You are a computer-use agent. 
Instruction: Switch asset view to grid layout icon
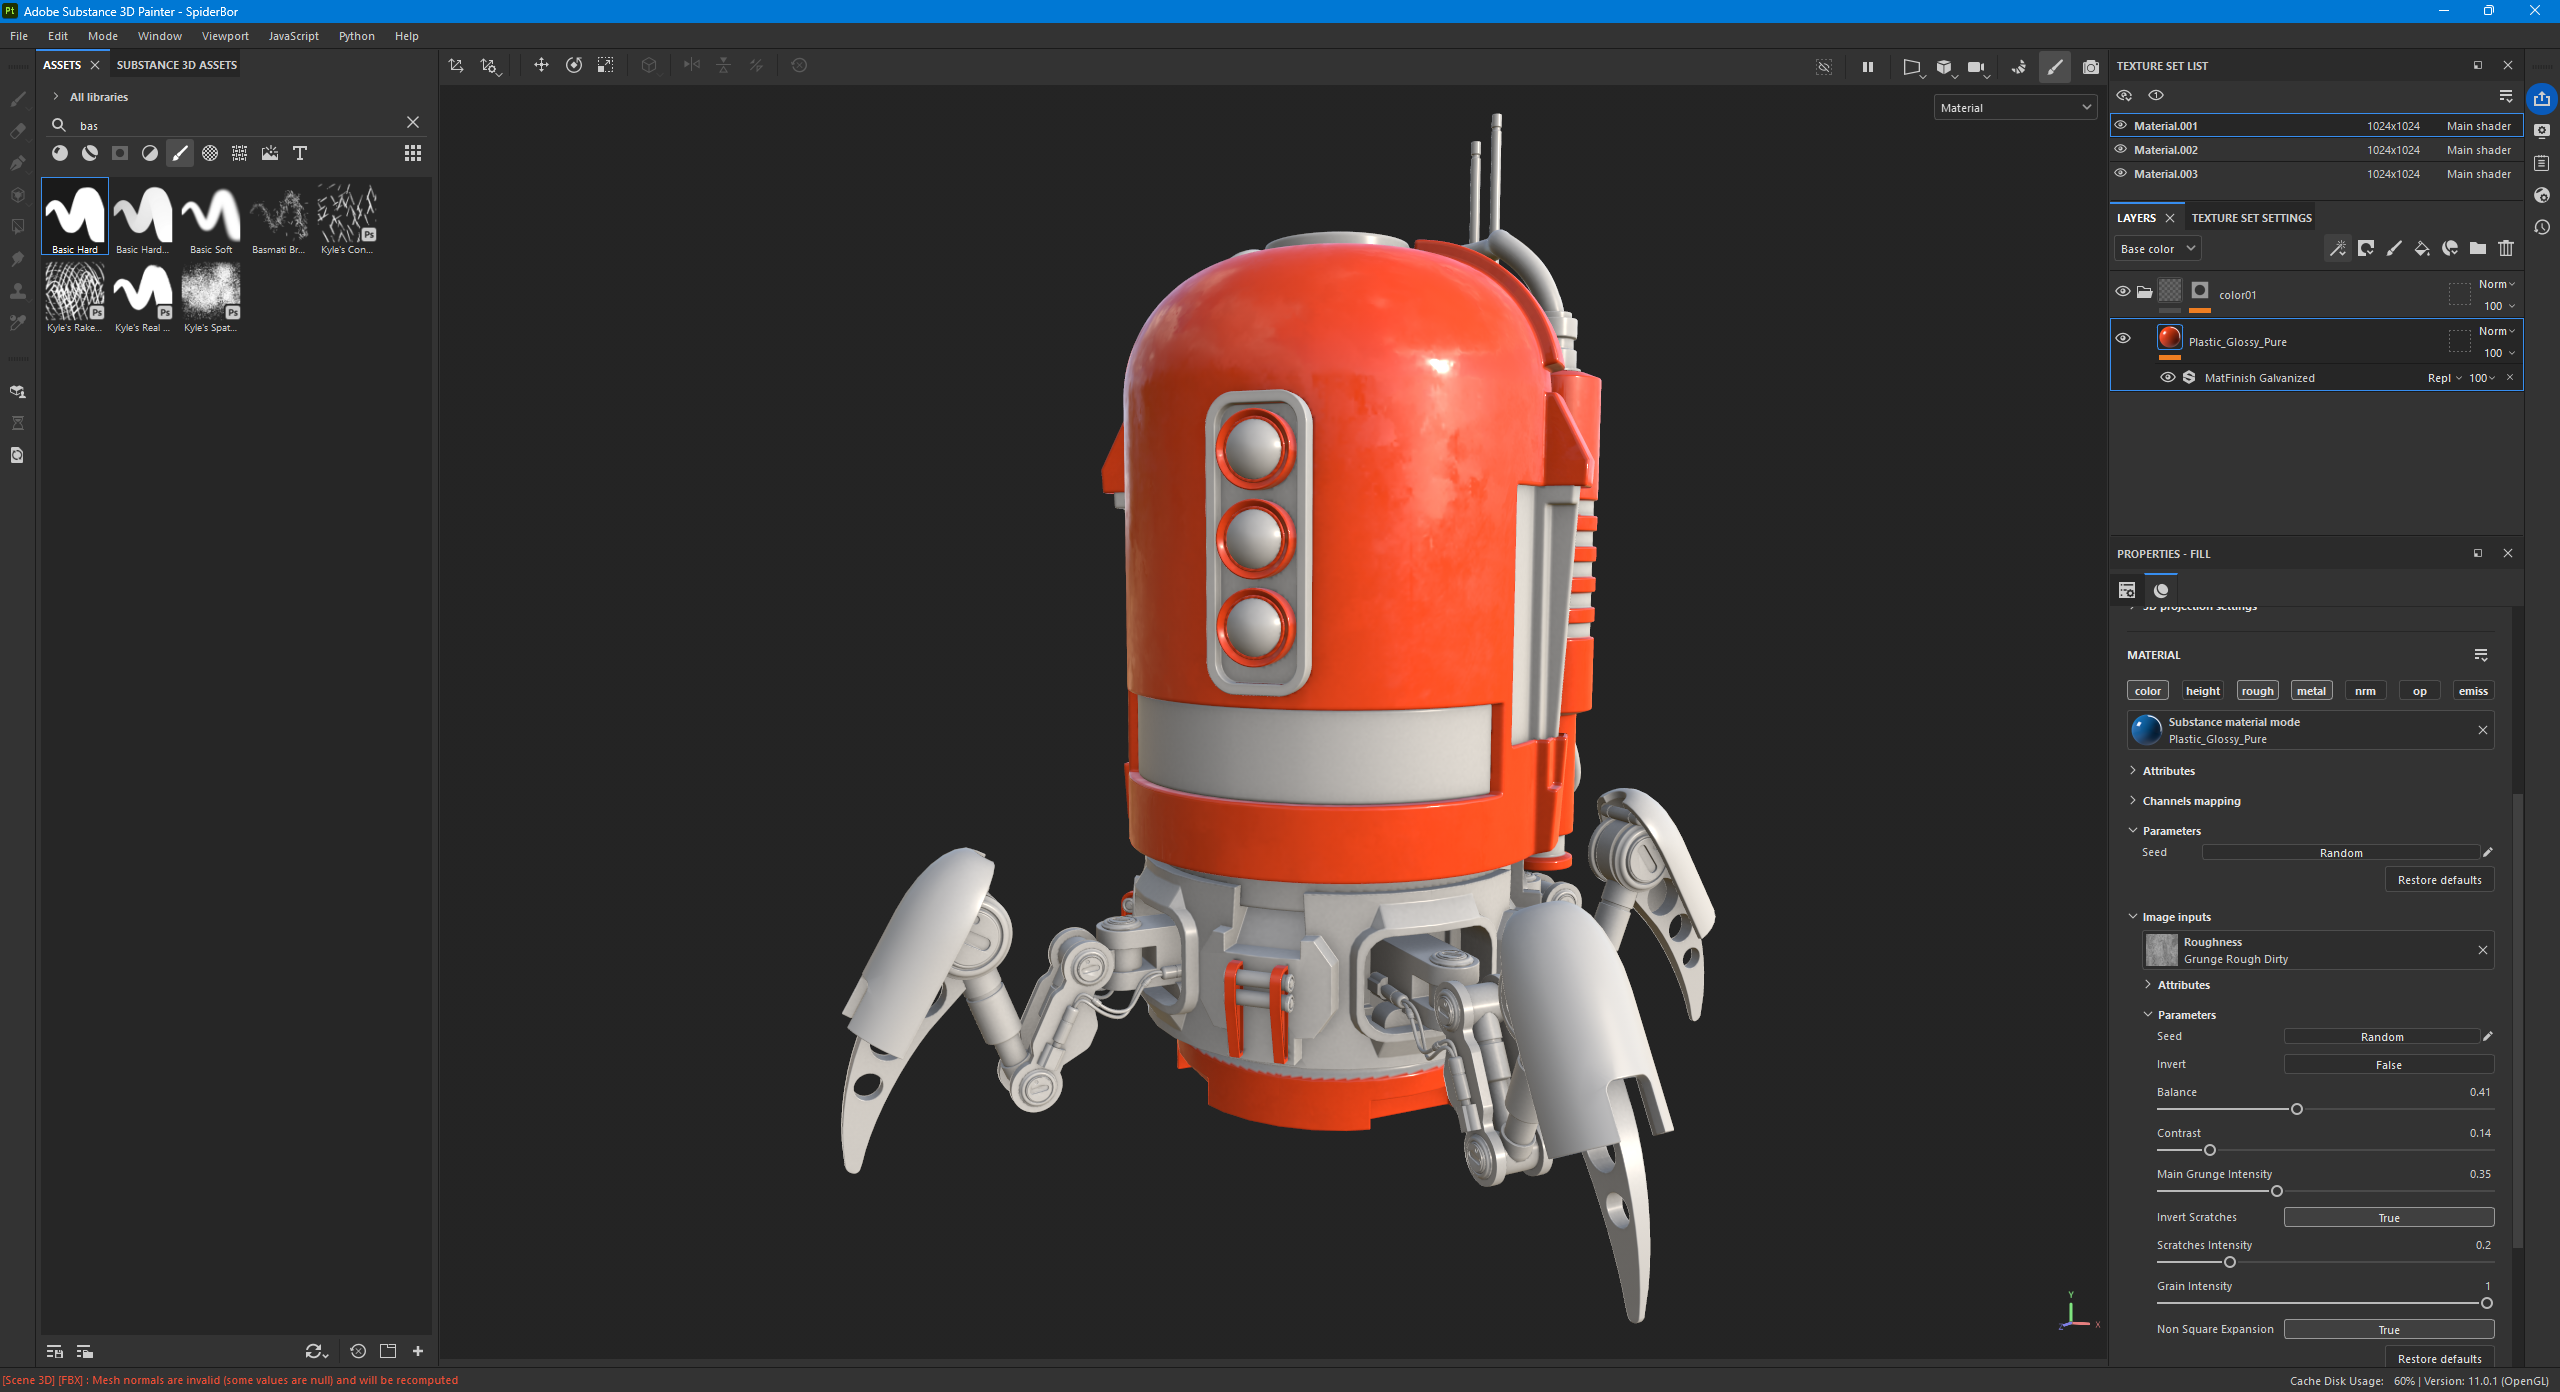click(x=413, y=153)
